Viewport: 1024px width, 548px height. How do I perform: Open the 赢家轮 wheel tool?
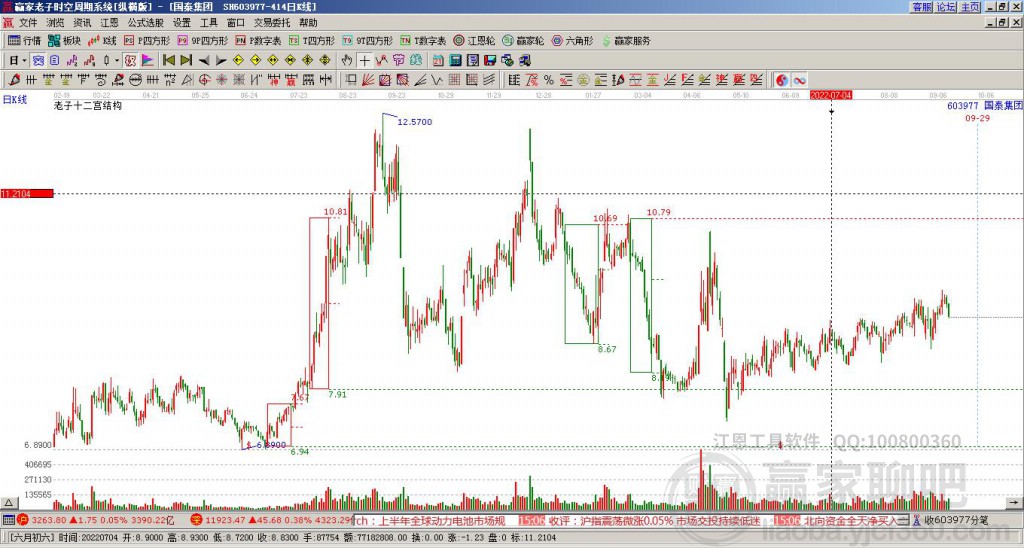(523, 40)
